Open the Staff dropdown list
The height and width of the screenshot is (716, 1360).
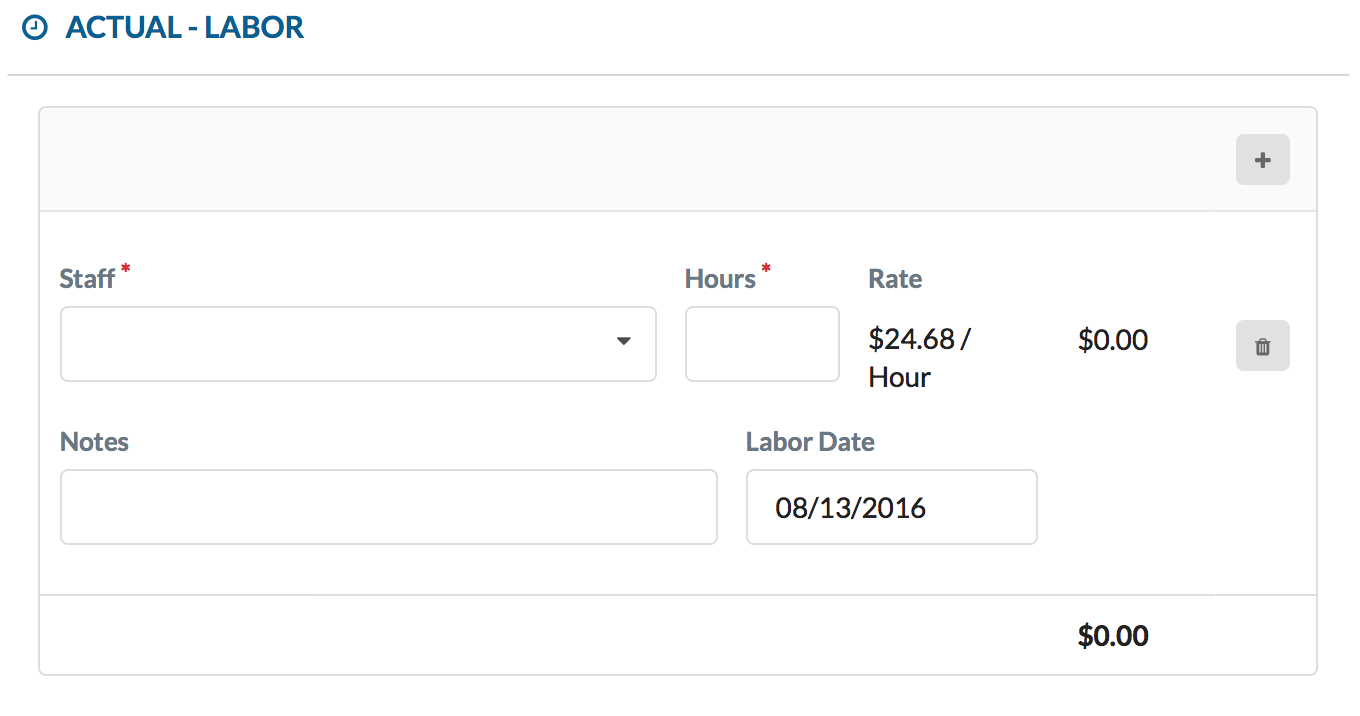(x=358, y=344)
